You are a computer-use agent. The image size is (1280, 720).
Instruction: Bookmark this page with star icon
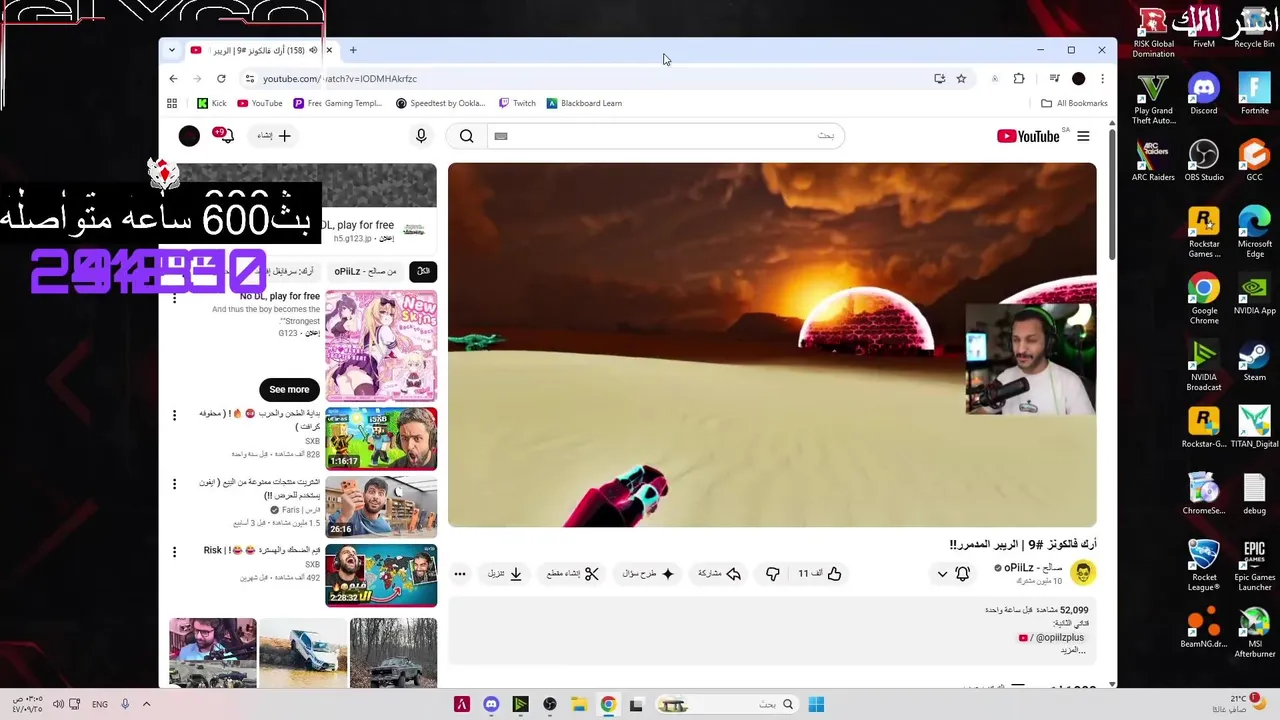[961, 78]
